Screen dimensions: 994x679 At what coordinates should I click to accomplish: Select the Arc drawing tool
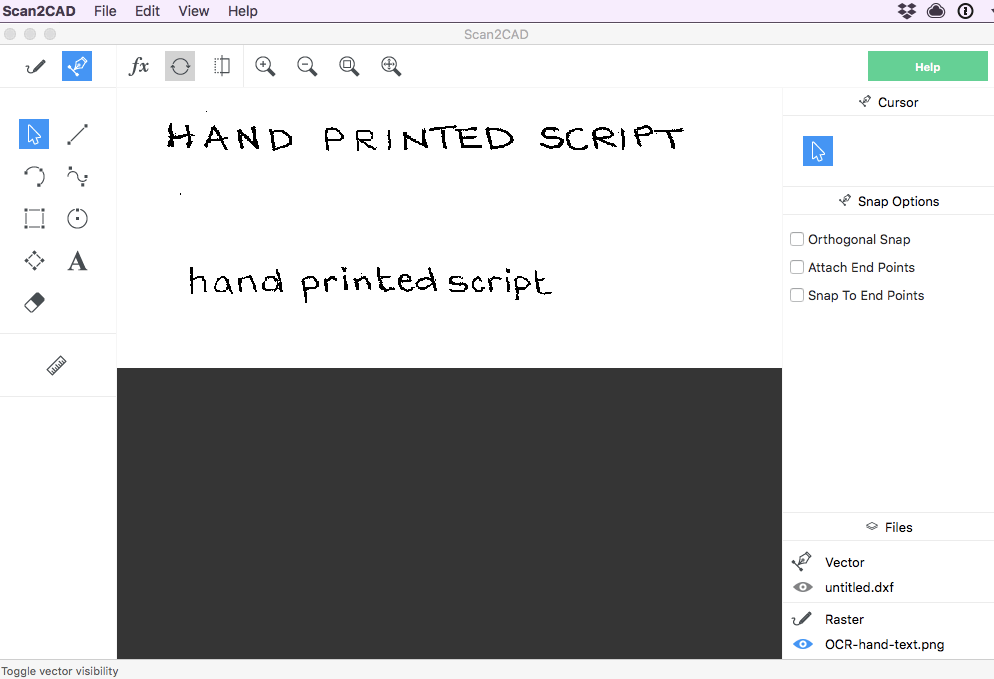pos(33,176)
